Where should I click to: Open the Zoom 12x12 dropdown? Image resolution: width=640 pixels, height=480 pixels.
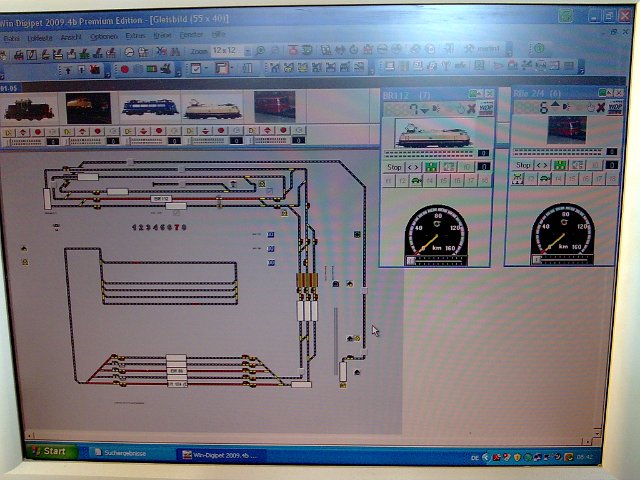pos(248,51)
